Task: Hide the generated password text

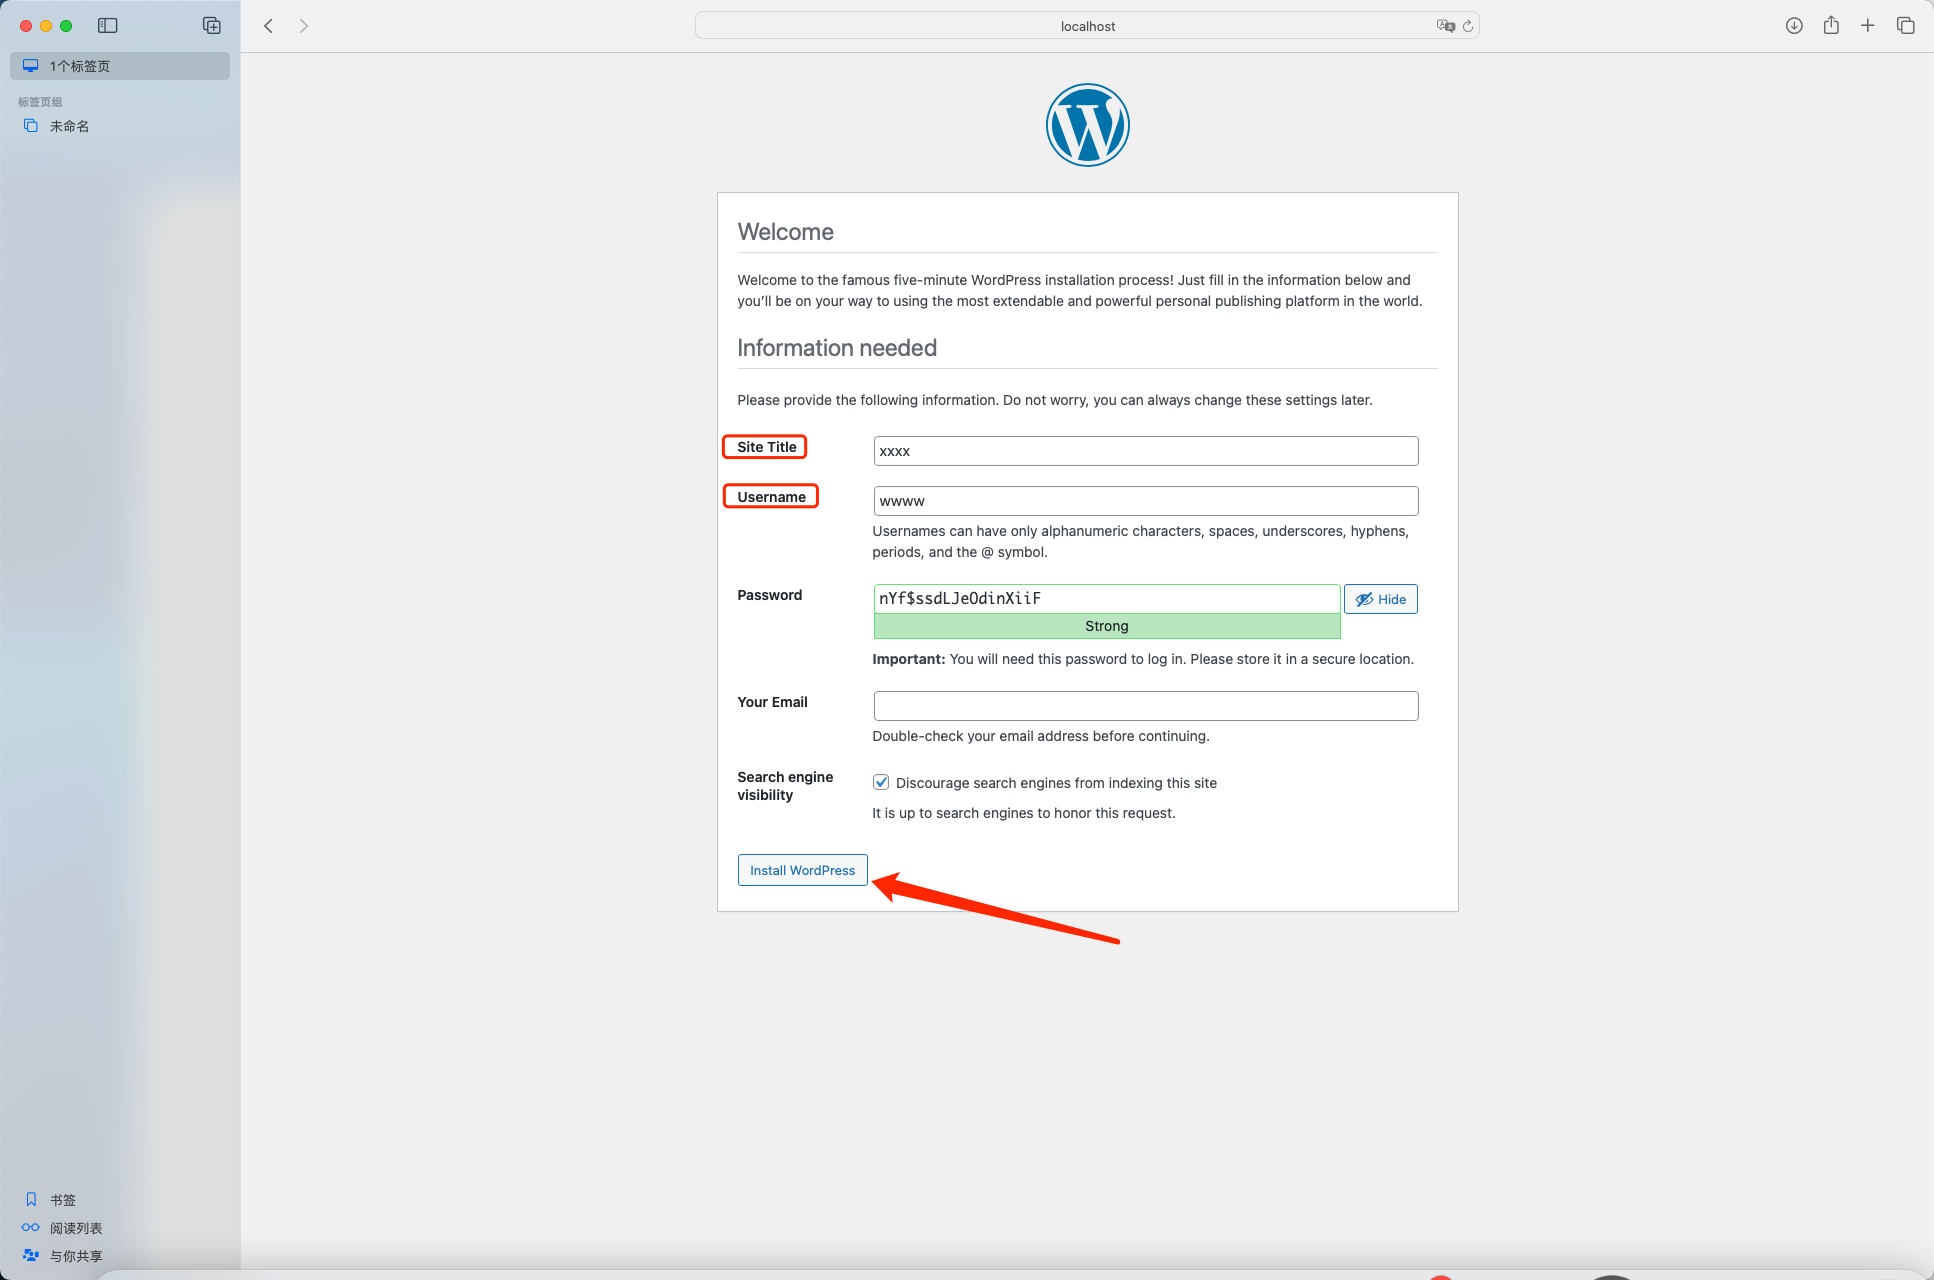Action: point(1380,599)
